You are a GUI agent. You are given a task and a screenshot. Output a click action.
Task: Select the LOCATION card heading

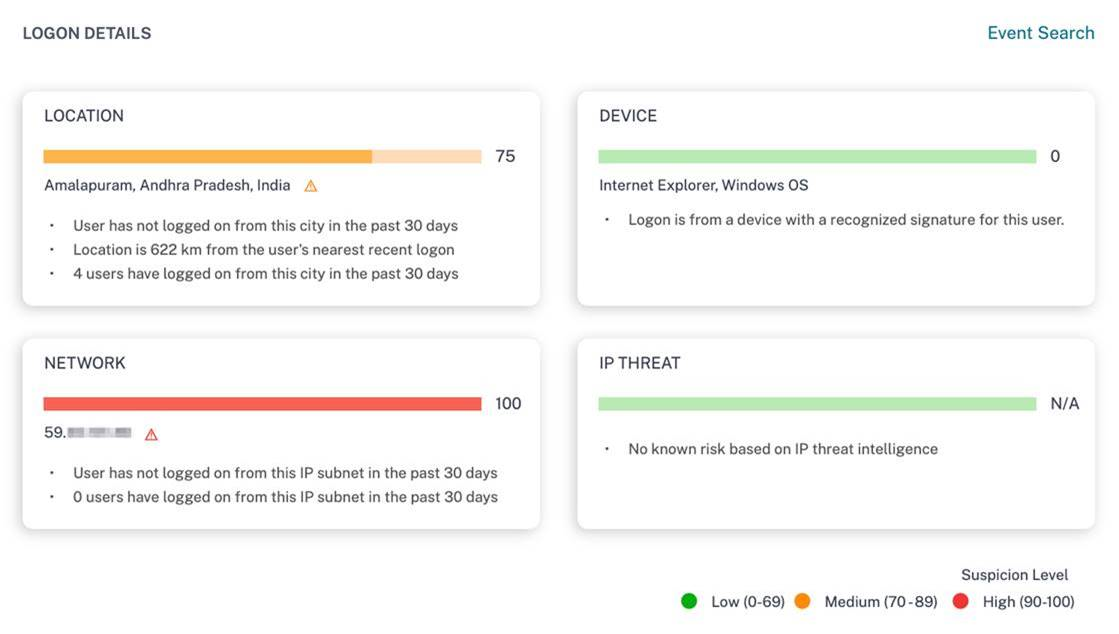[84, 116]
